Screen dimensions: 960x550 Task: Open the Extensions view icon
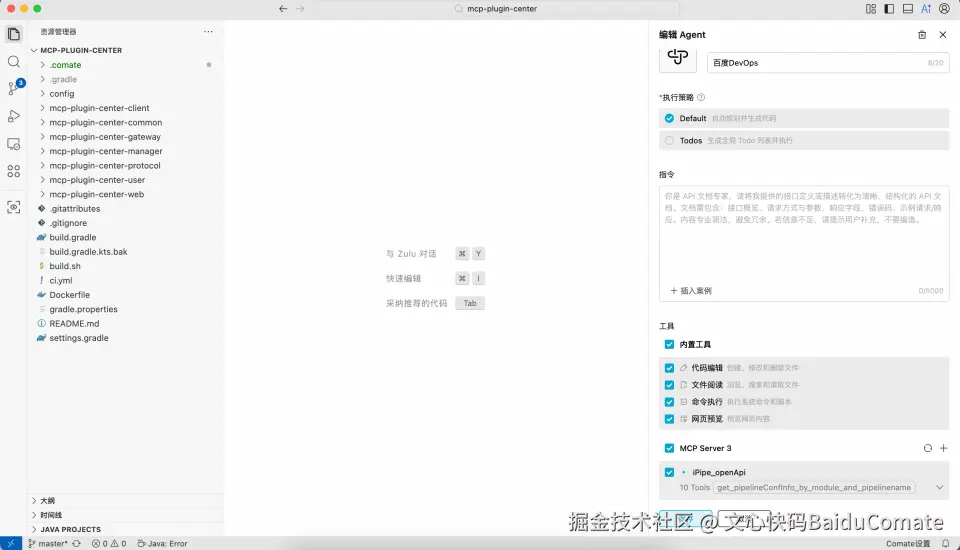click(13, 171)
